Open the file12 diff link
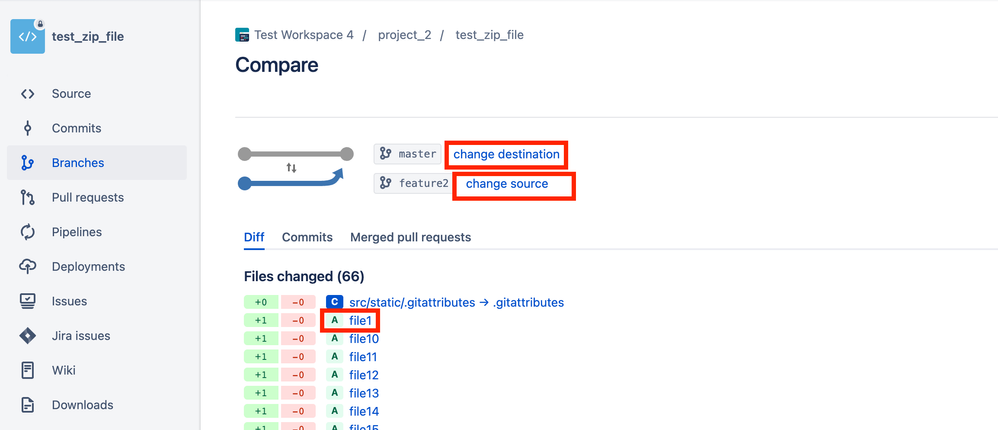Image resolution: width=998 pixels, height=430 pixels. (364, 375)
